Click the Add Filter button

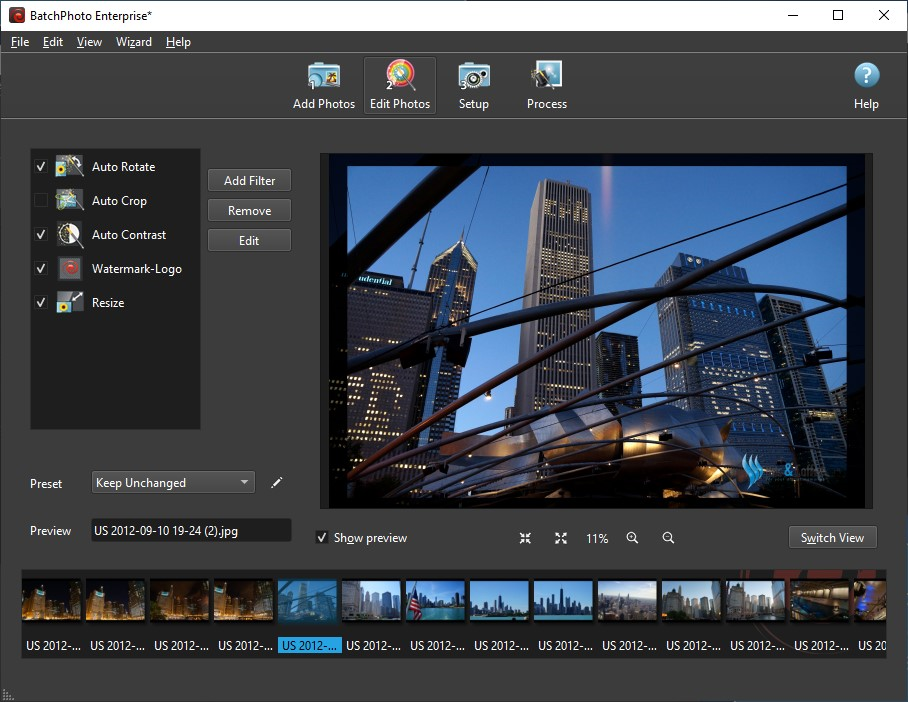pos(249,181)
